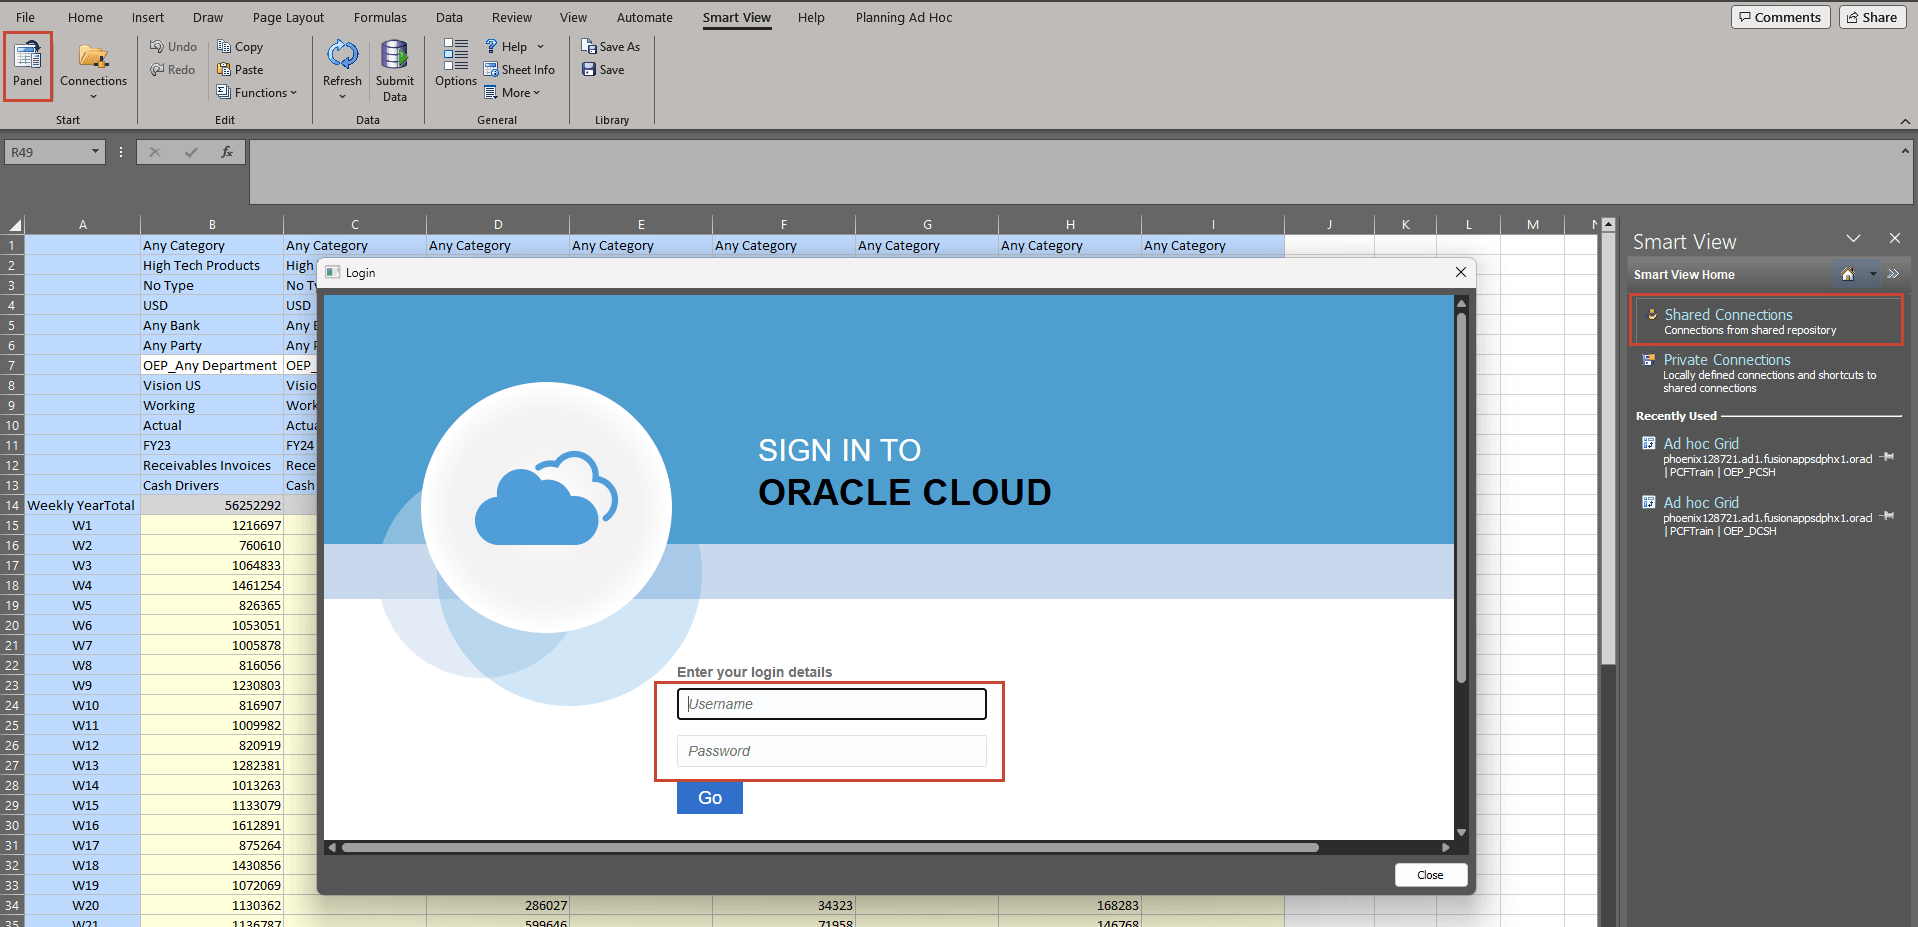Open the Comments pane button
This screenshot has width=1918, height=927.
pyautogui.click(x=1781, y=17)
